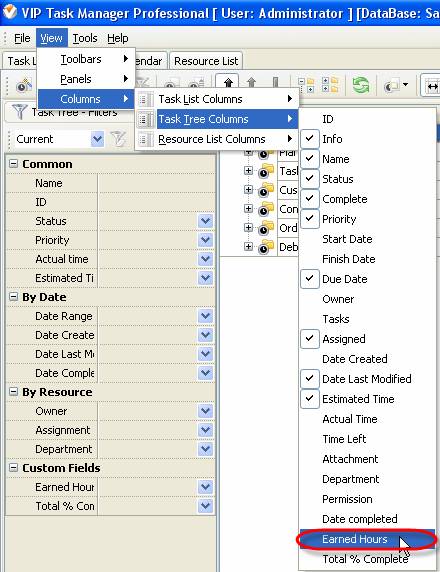The image size is (440, 572).
Task: Enable the Permission column
Action: 367,499
